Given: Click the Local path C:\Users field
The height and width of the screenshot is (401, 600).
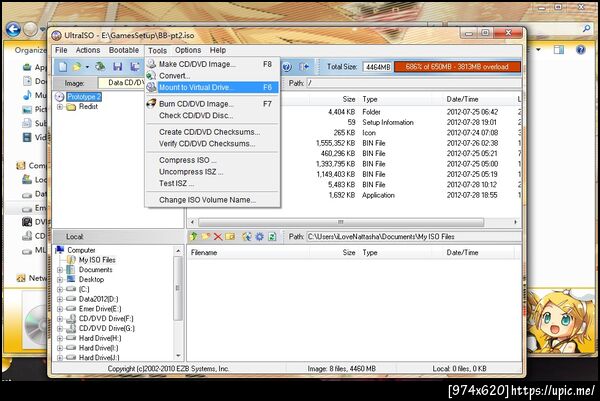Looking at the screenshot, I should pyautogui.click(x=414, y=237).
